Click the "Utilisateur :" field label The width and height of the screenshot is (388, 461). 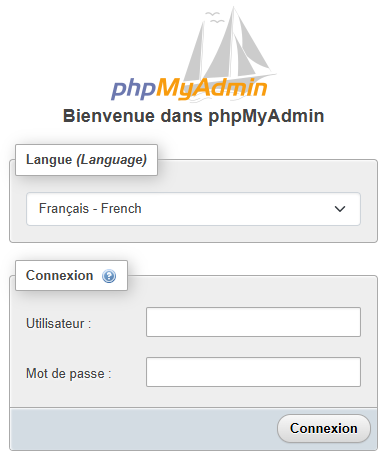(x=59, y=324)
